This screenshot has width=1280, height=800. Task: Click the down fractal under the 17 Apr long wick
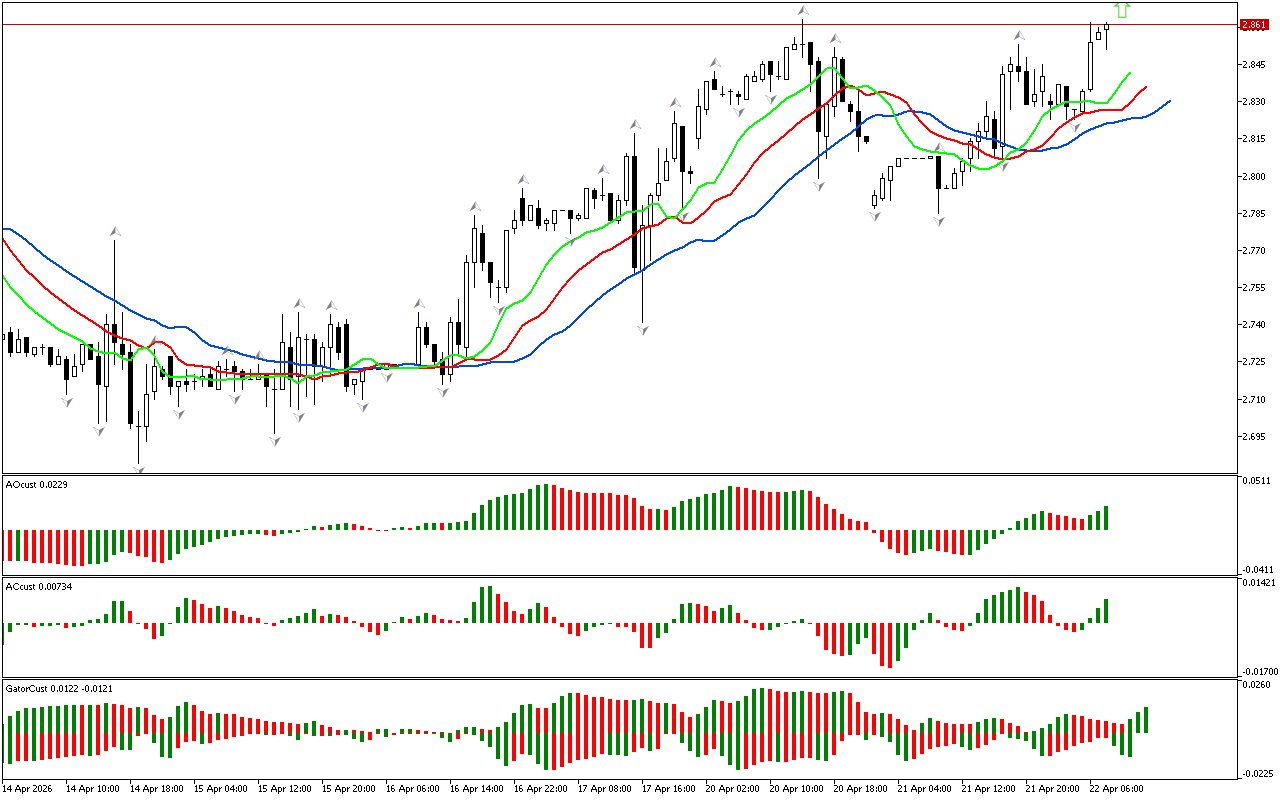click(642, 328)
